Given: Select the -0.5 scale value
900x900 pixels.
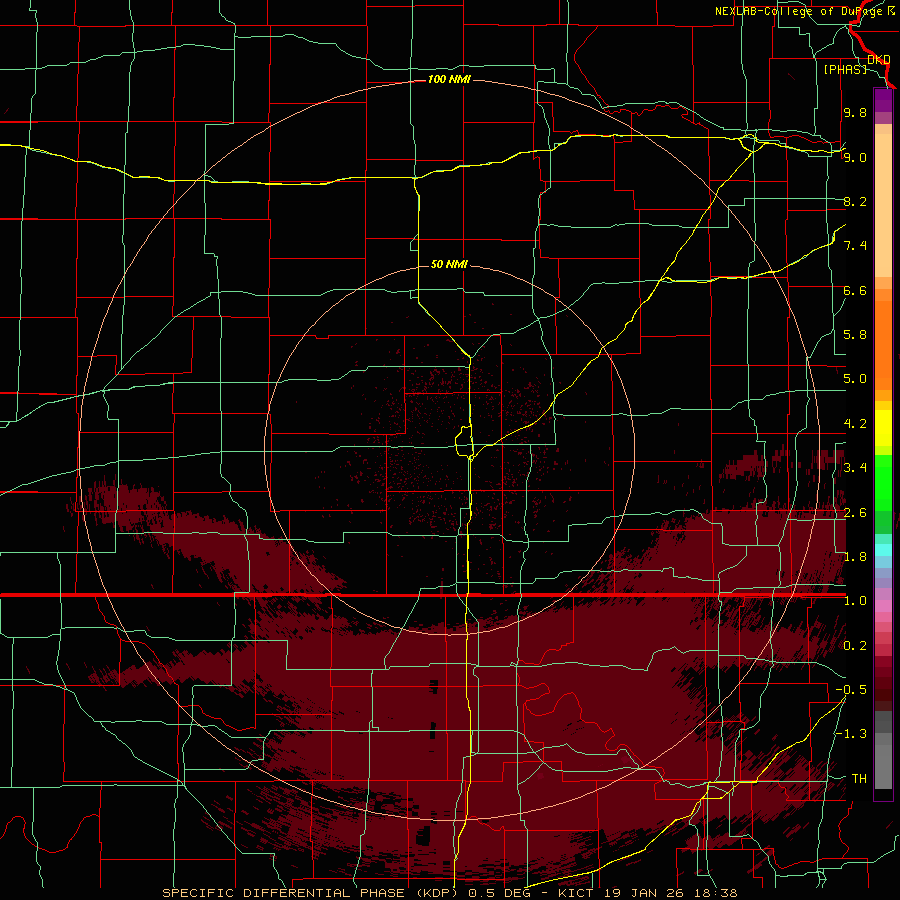Looking at the screenshot, I should coord(851,690).
